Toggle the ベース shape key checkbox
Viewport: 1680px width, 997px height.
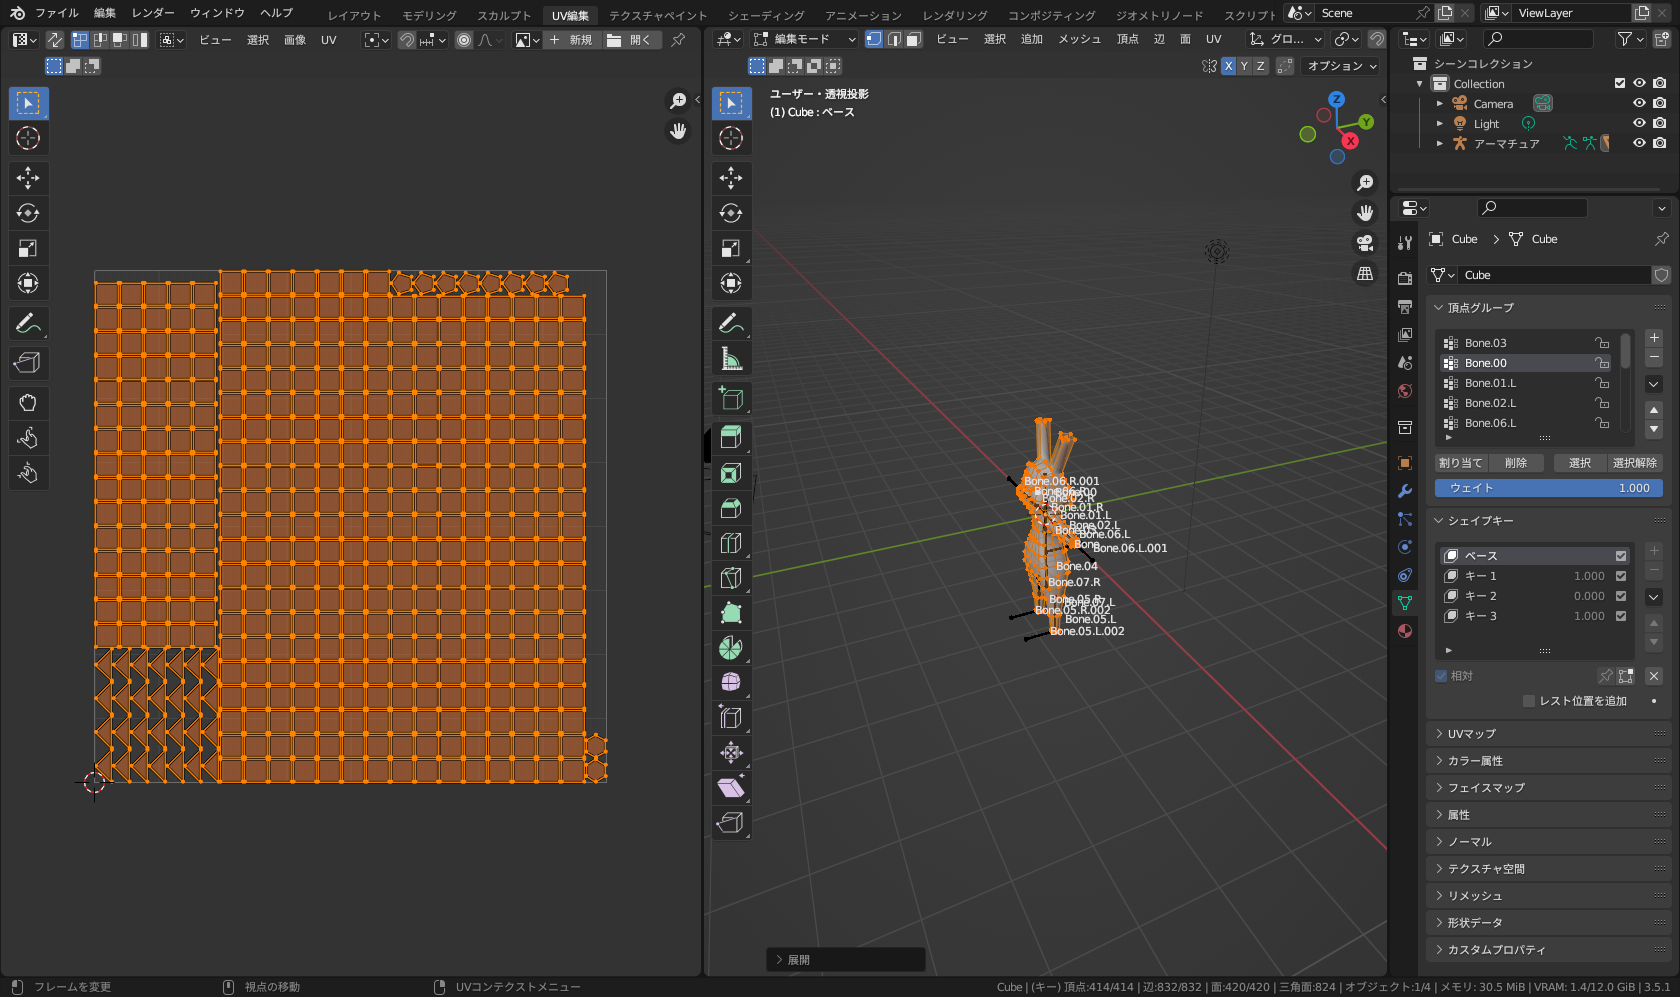pyautogui.click(x=1621, y=556)
